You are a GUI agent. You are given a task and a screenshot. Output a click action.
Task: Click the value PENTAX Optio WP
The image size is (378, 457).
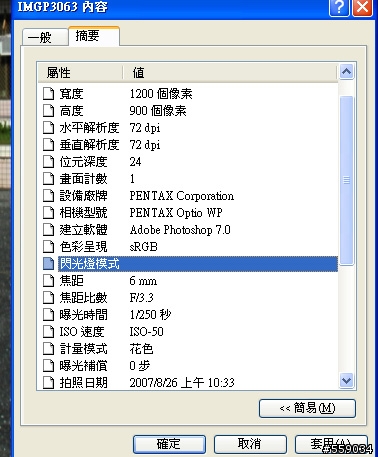point(176,213)
